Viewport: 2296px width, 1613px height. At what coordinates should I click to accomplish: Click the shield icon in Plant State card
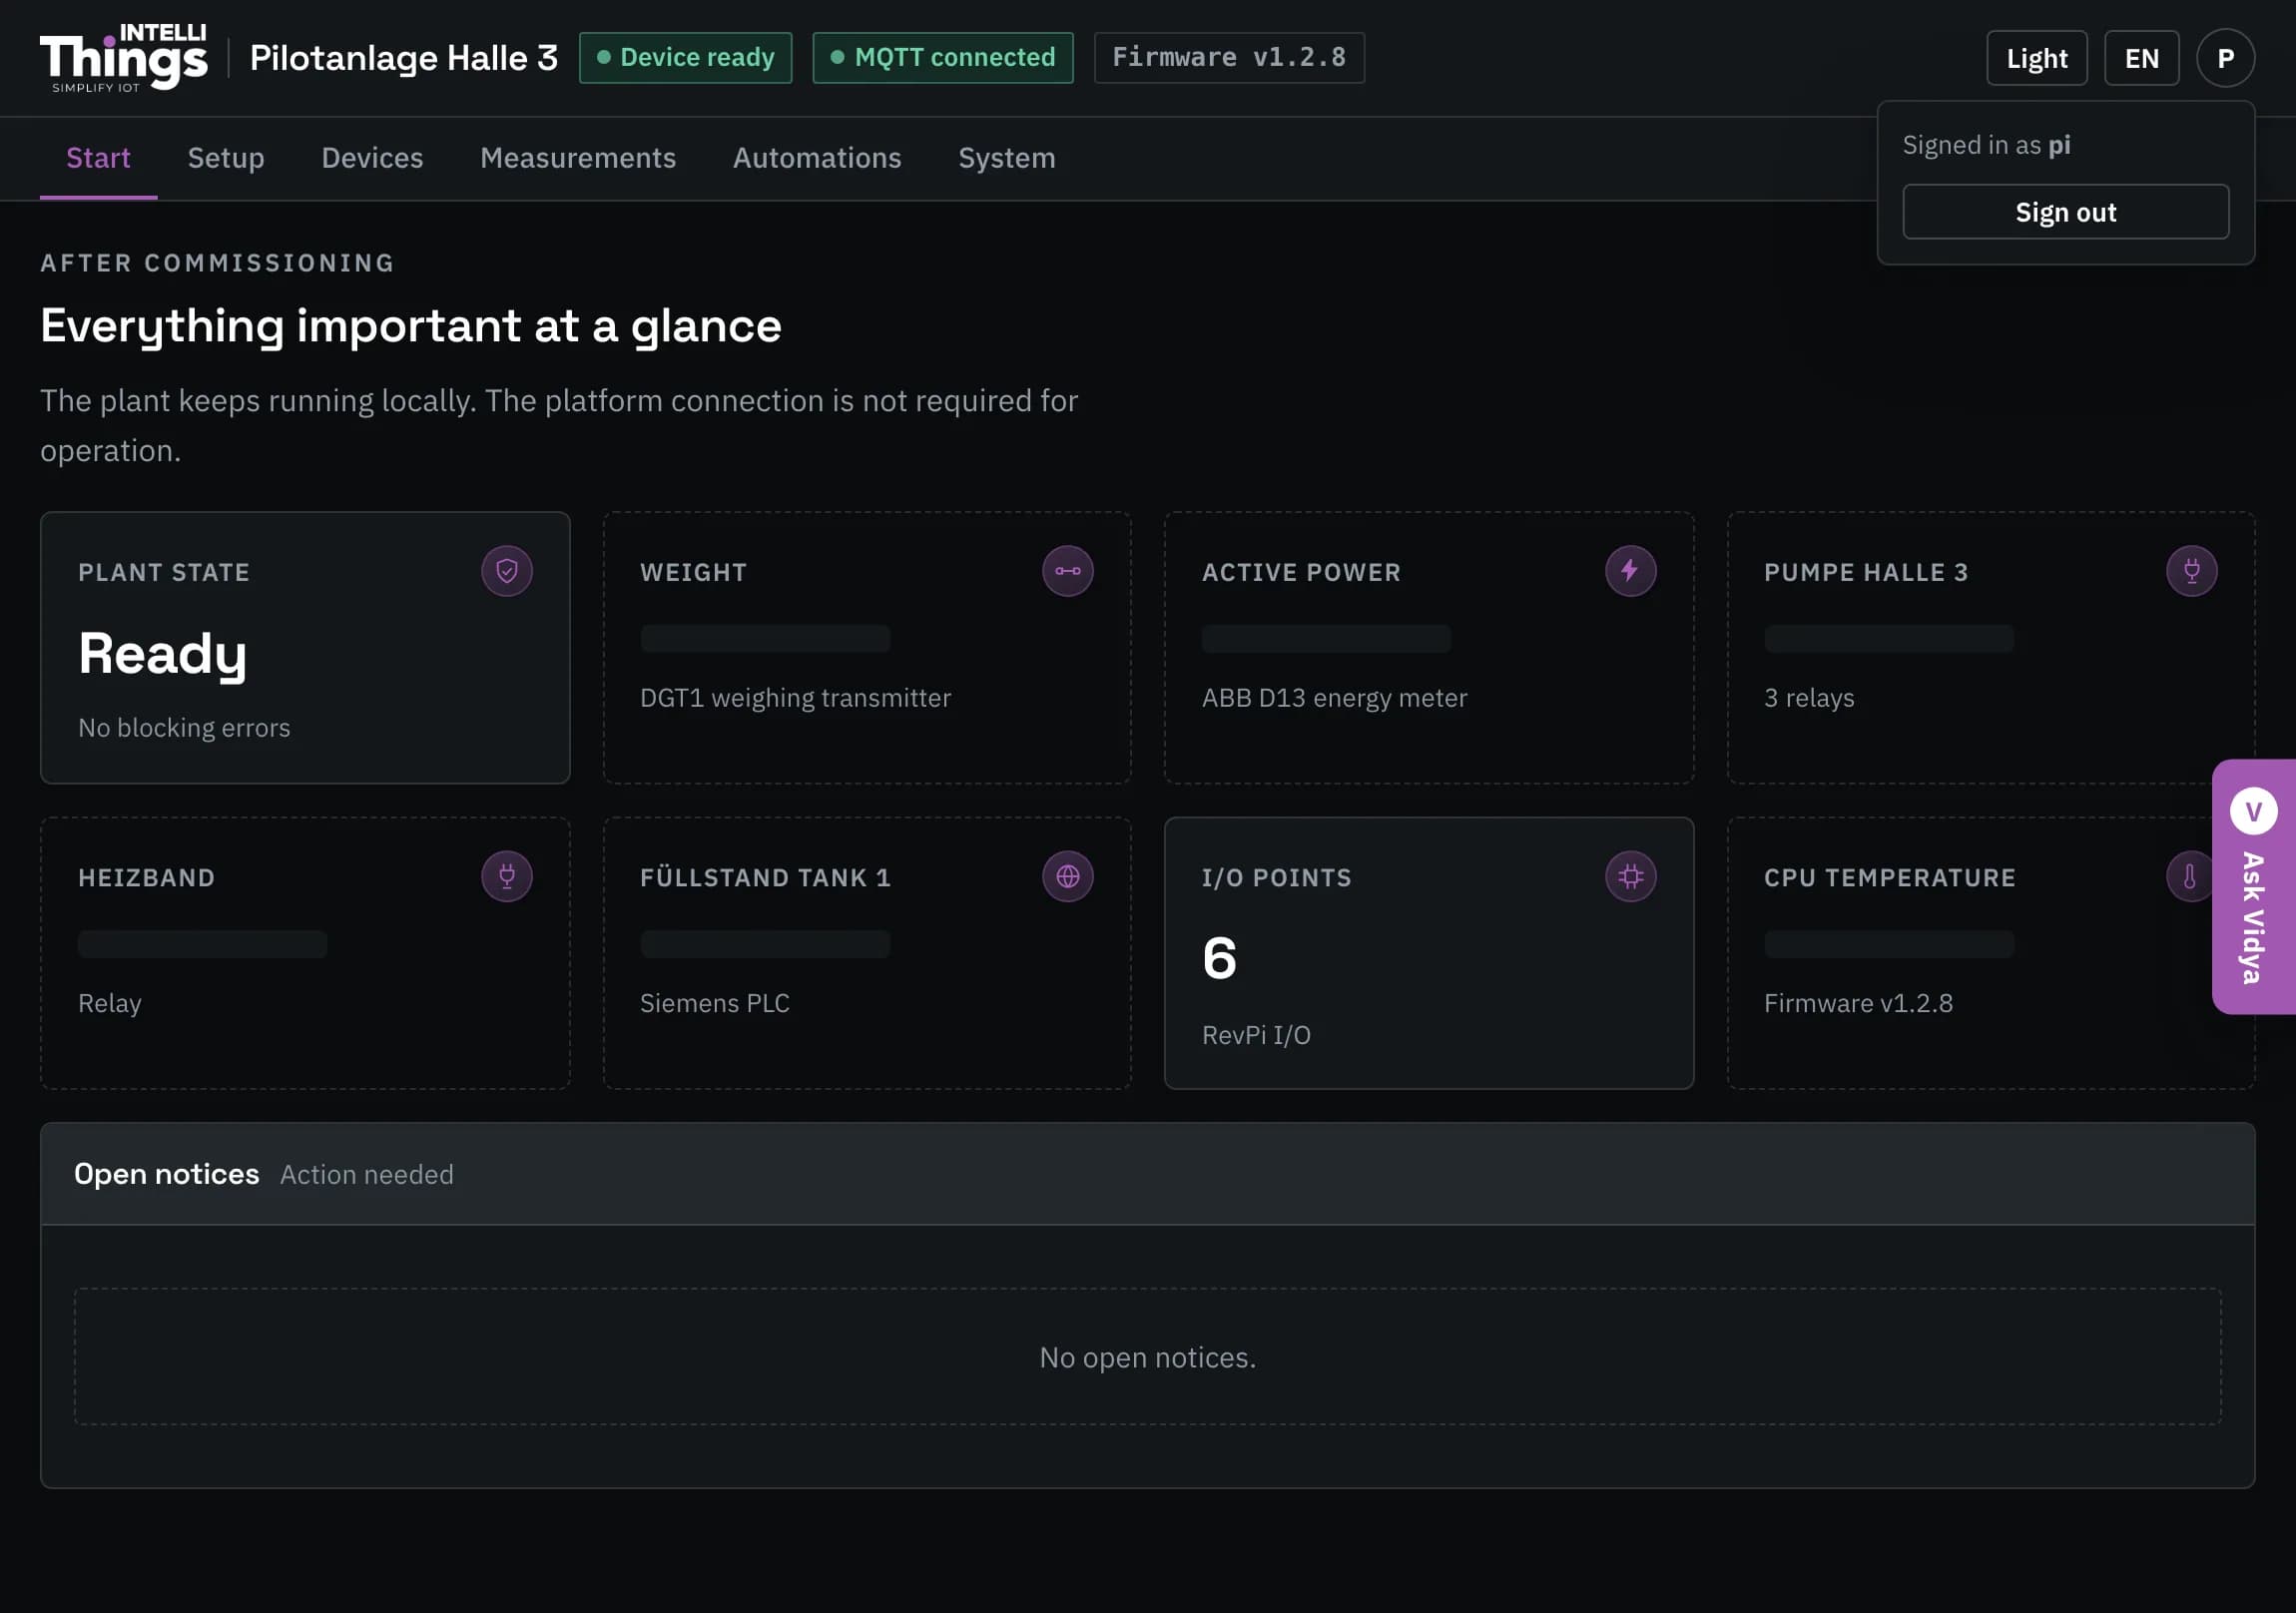(x=507, y=571)
